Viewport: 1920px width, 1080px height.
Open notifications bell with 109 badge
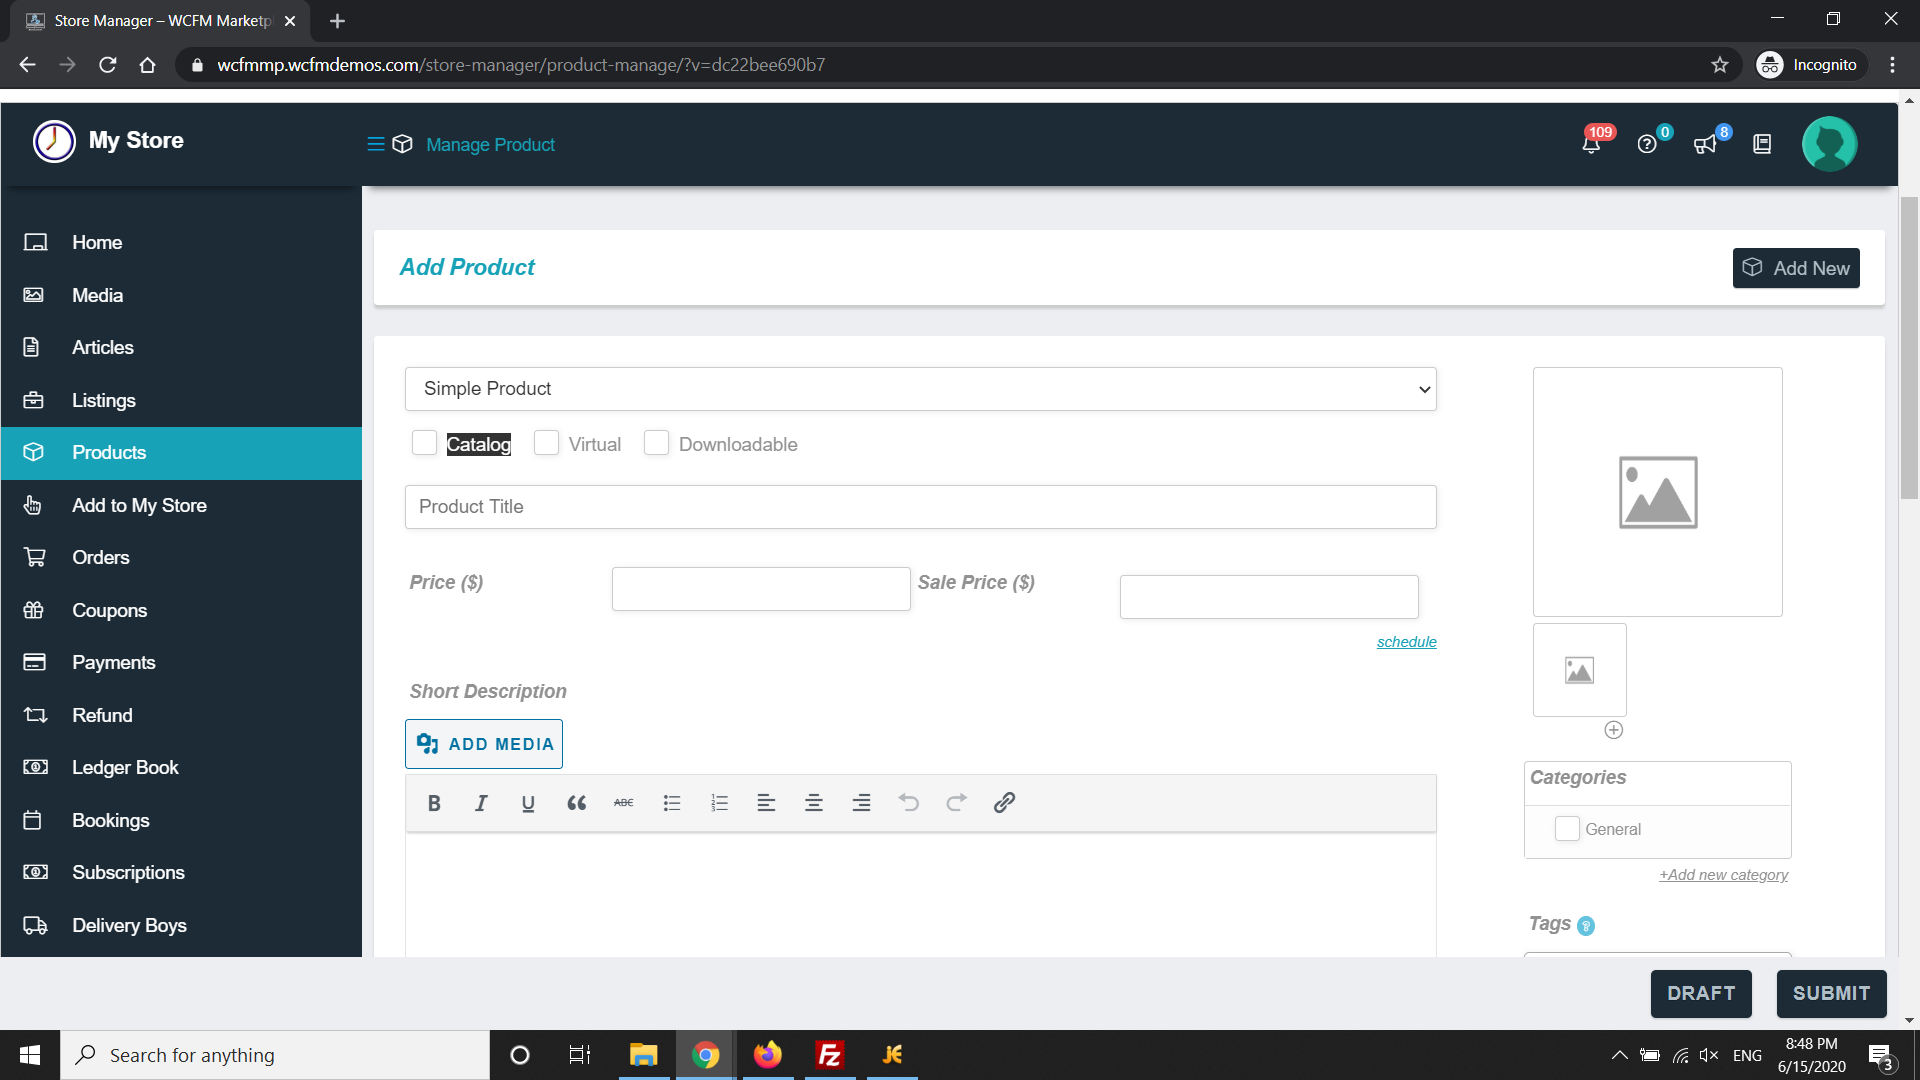coord(1591,144)
